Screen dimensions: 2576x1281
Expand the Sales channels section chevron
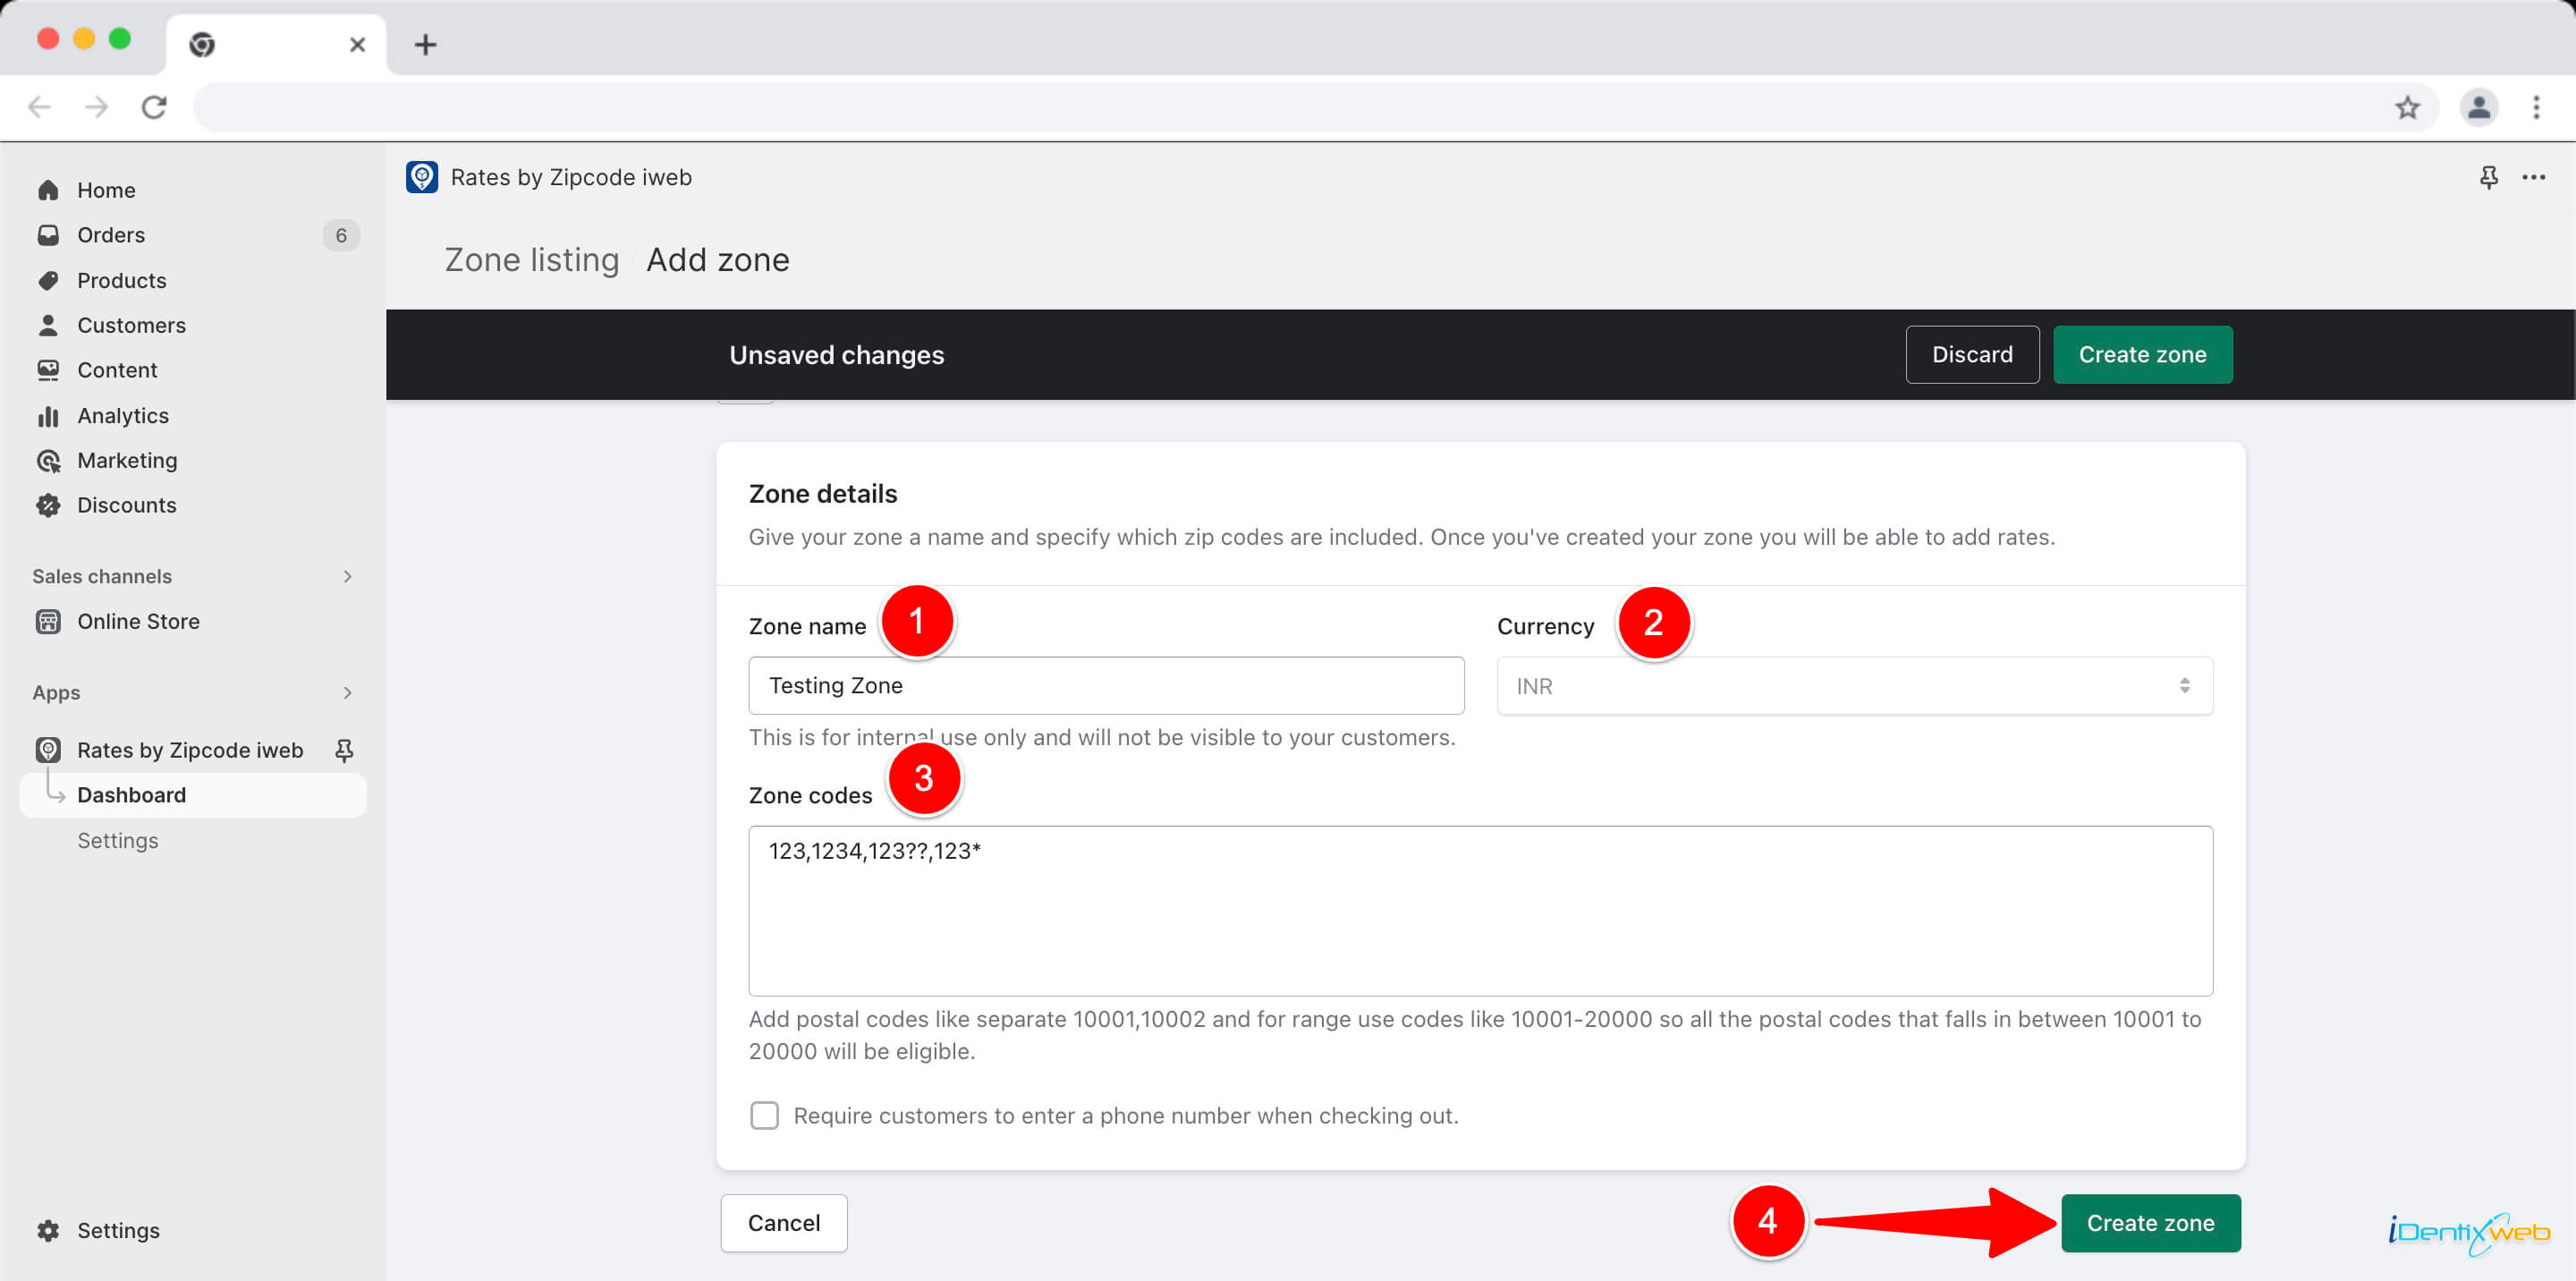coord(347,577)
